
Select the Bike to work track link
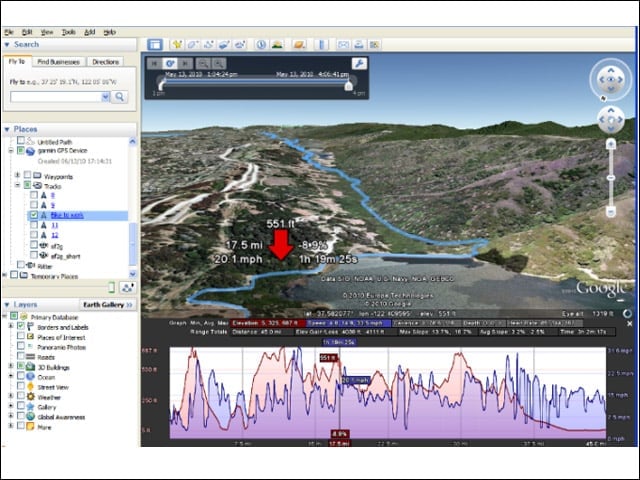click(x=67, y=215)
